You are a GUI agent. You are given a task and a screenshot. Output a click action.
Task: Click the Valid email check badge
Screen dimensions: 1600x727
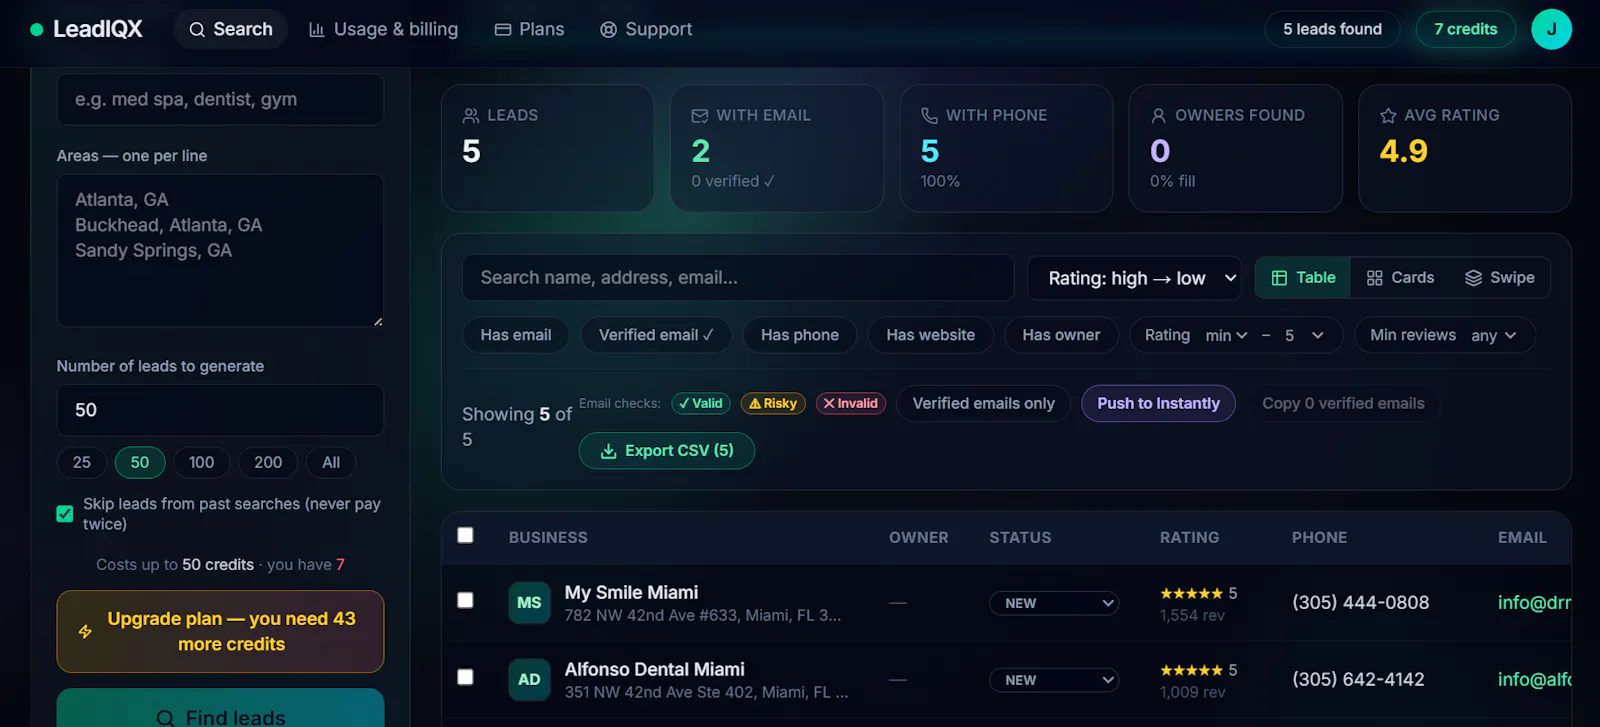pos(701,403)
